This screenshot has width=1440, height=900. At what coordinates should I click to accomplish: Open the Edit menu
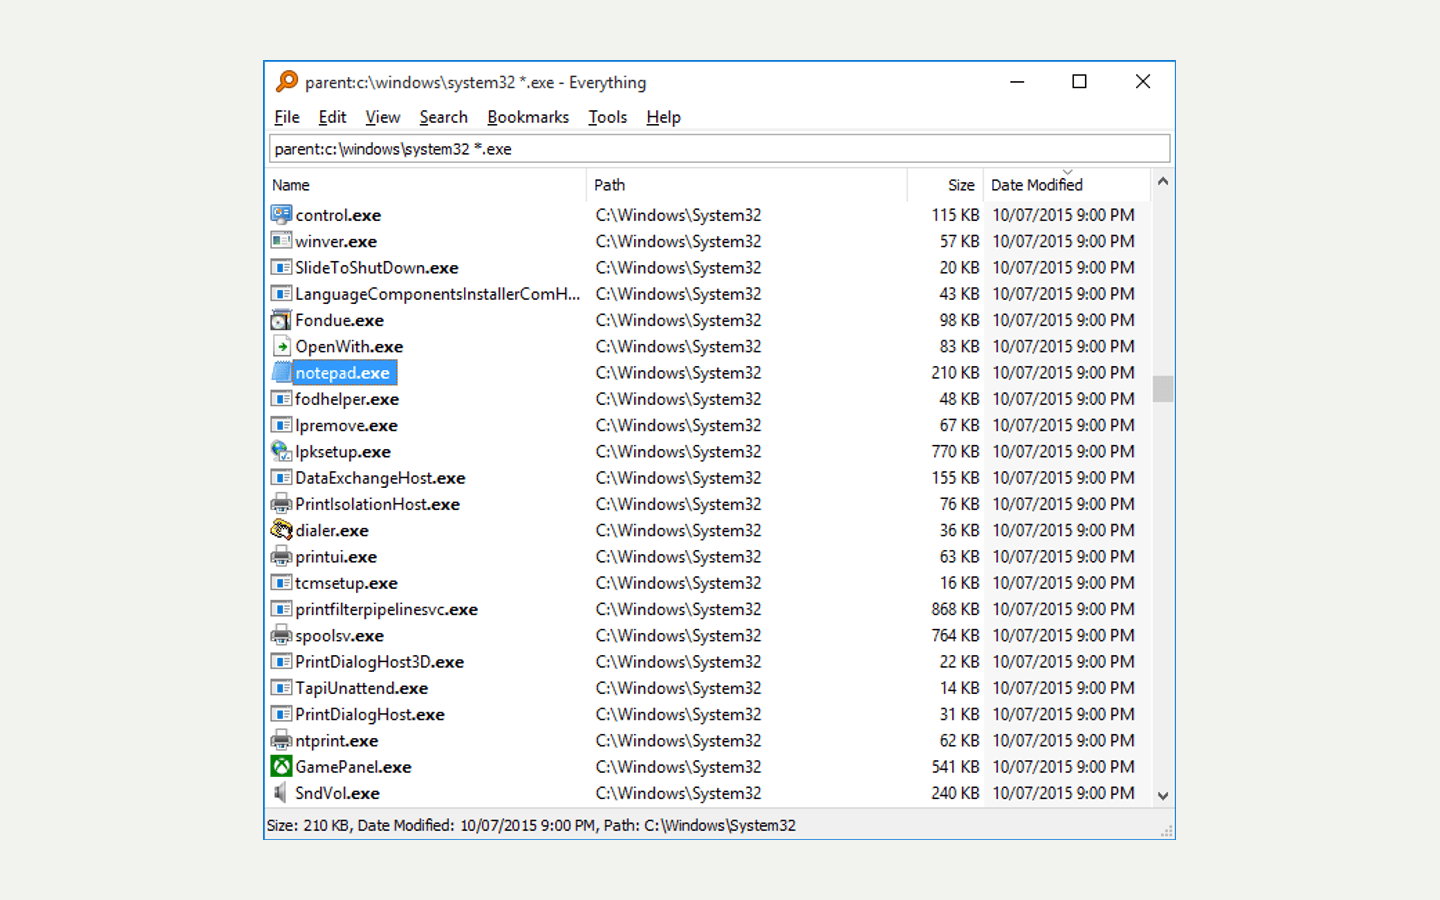coord(332,117)
